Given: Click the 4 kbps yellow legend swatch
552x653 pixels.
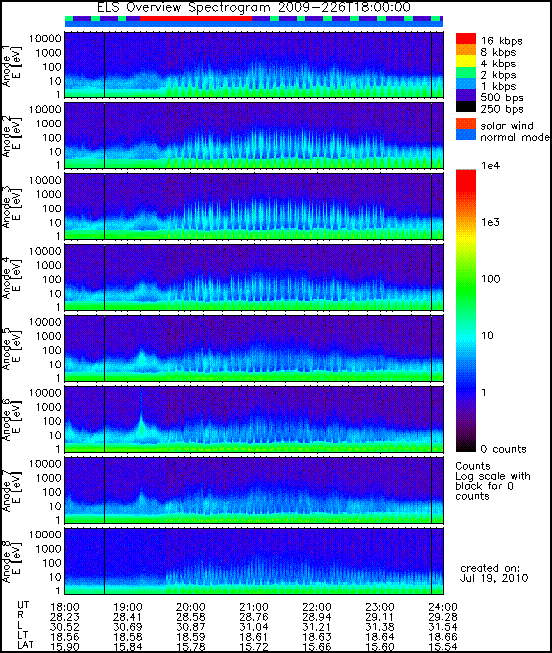Looking at the screenshot, I should [466, 62].
